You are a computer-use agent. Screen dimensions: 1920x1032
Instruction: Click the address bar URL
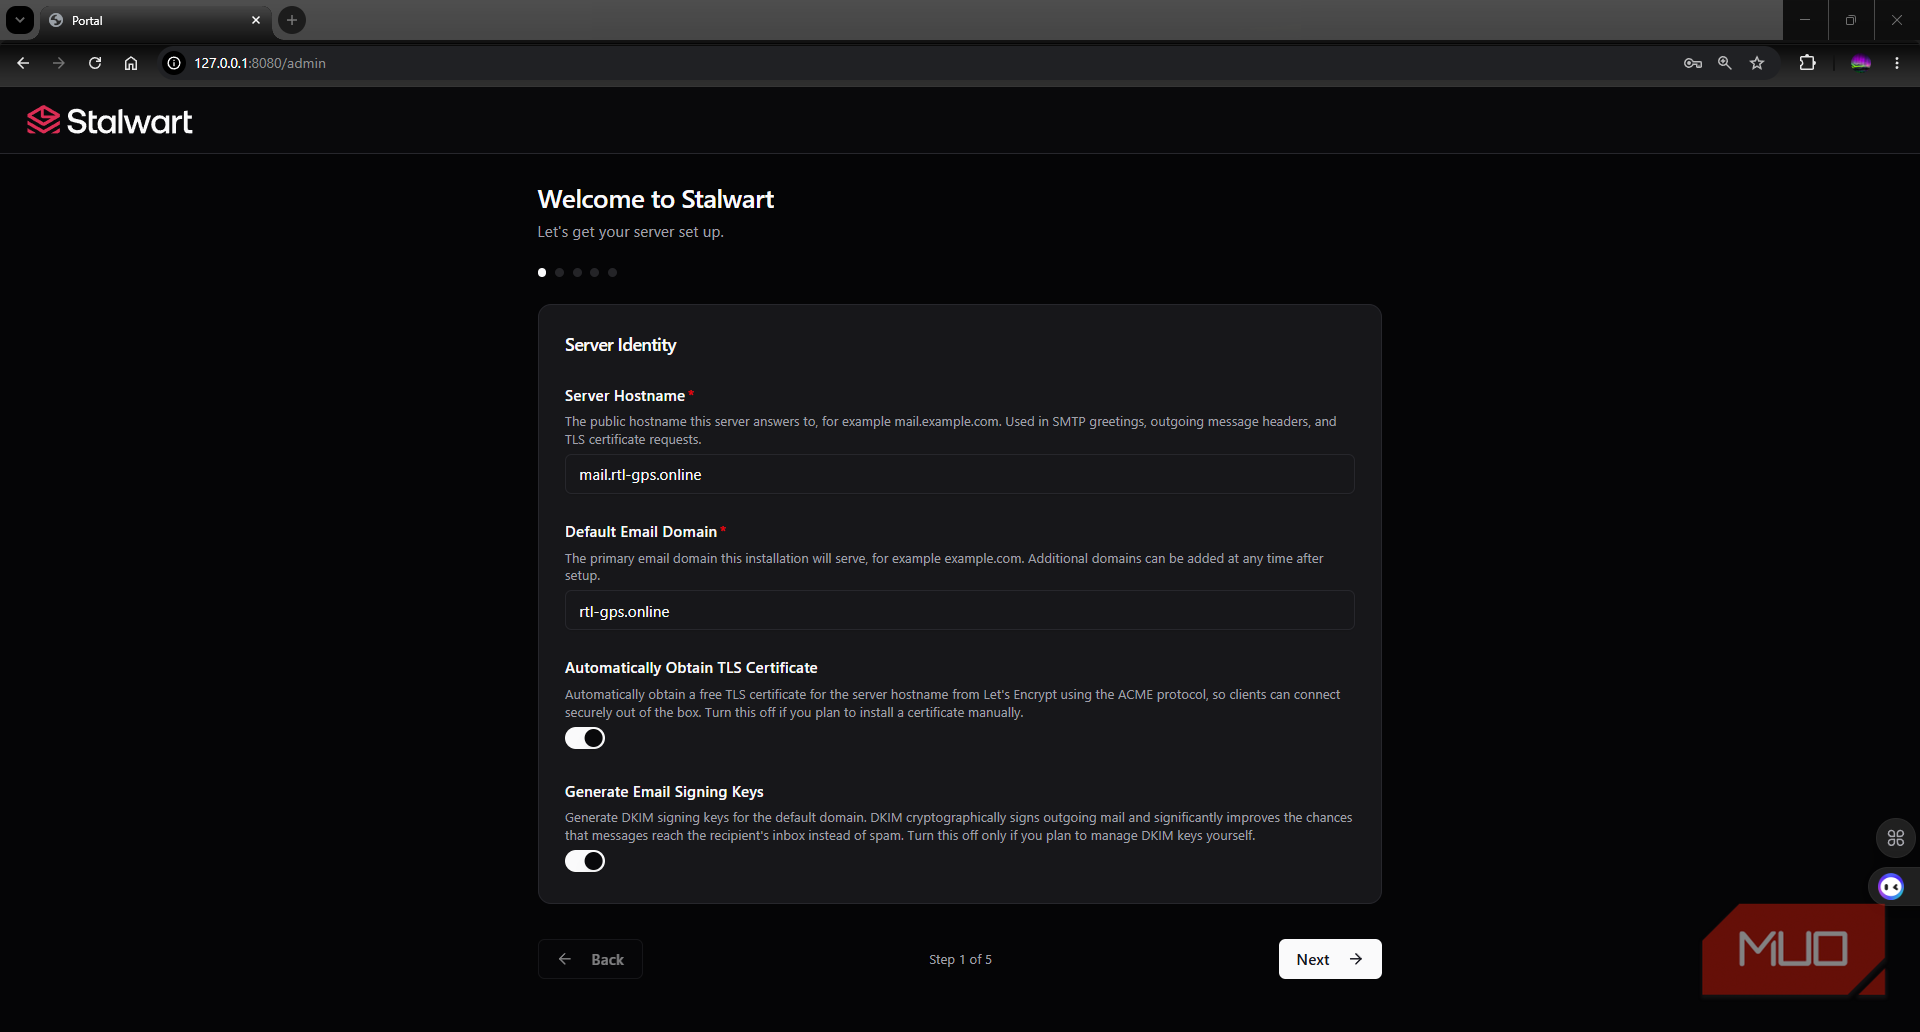coord(260,63)
